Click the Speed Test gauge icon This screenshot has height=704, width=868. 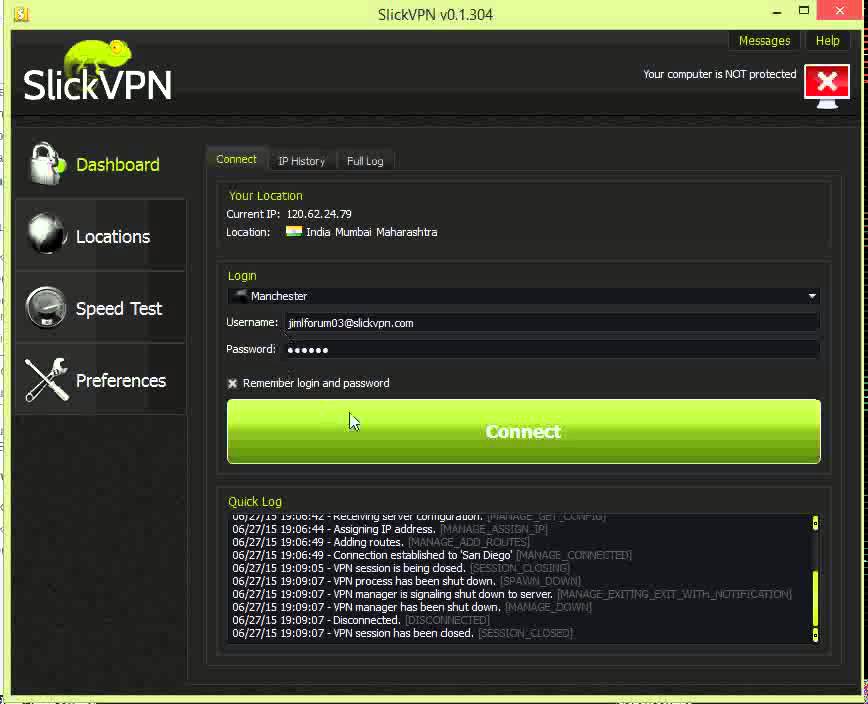[45, 307]
